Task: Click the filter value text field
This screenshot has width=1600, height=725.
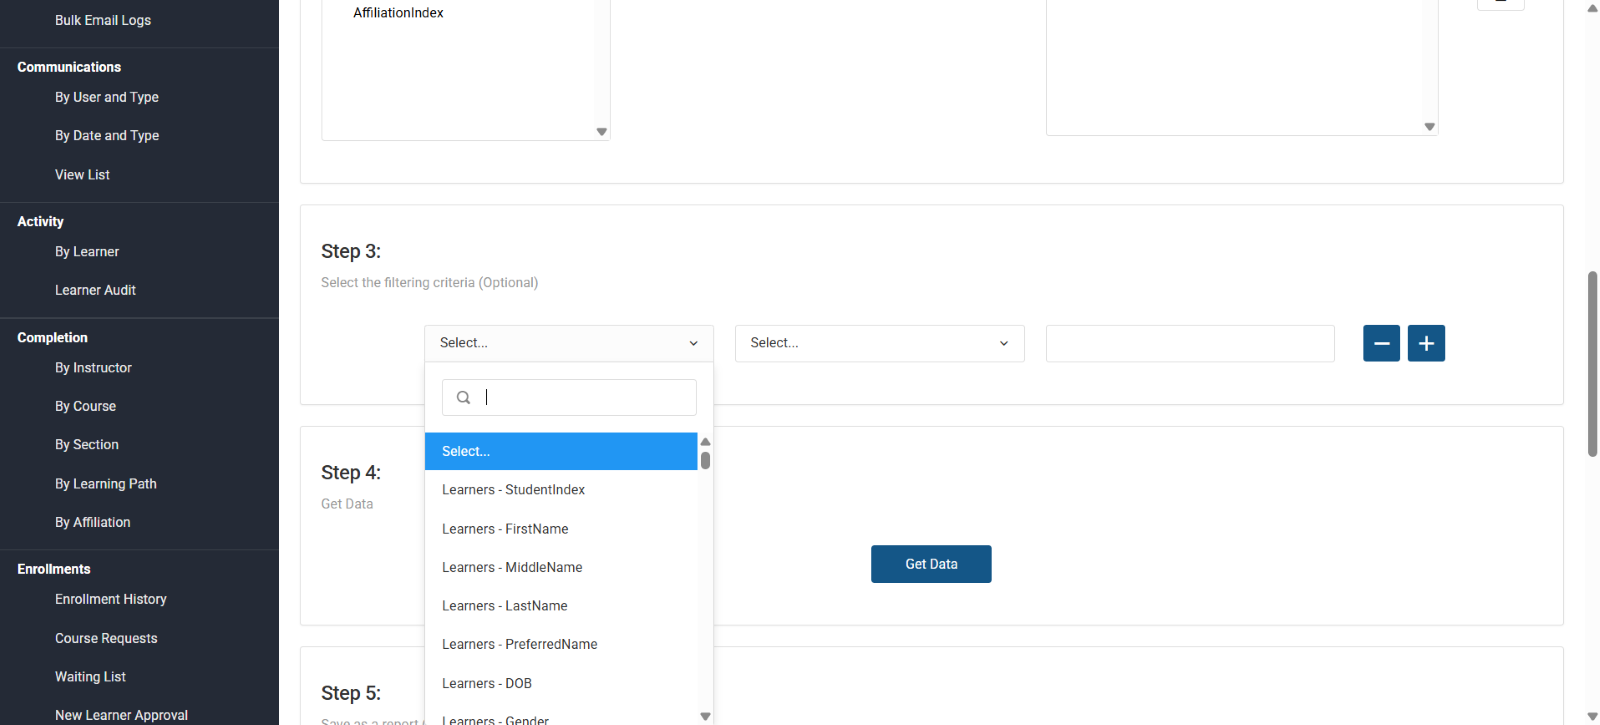Action: click(x=1189, y=343)
